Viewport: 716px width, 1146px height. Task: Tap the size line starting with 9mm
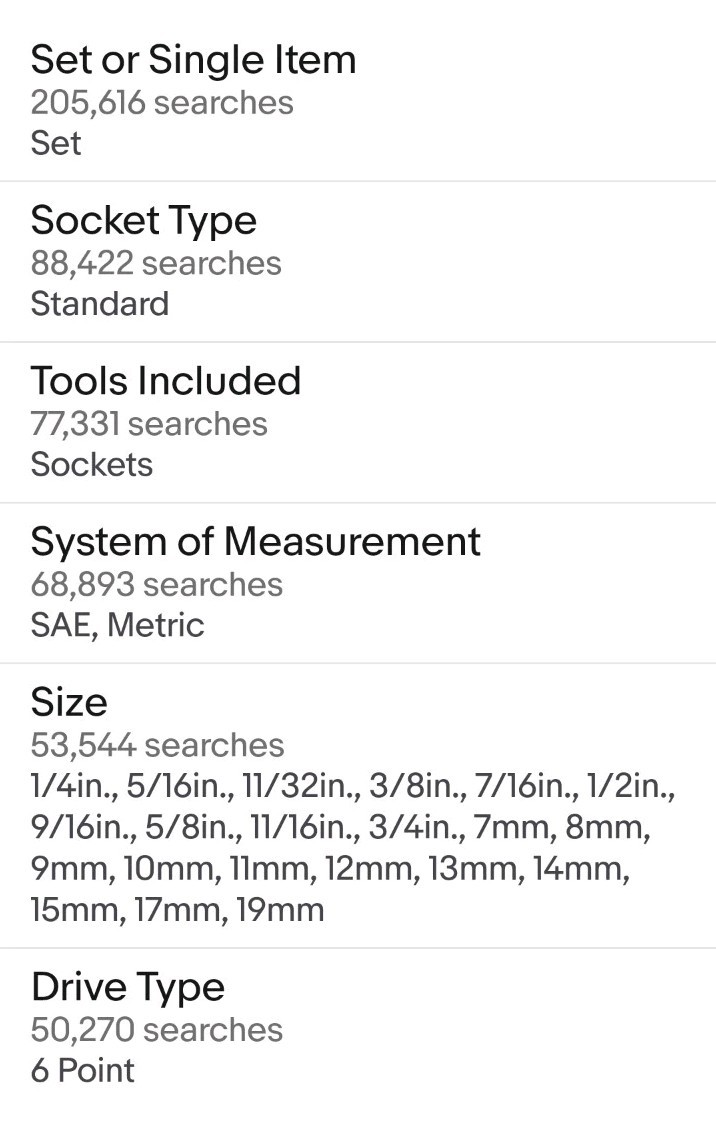coord(330,869)
